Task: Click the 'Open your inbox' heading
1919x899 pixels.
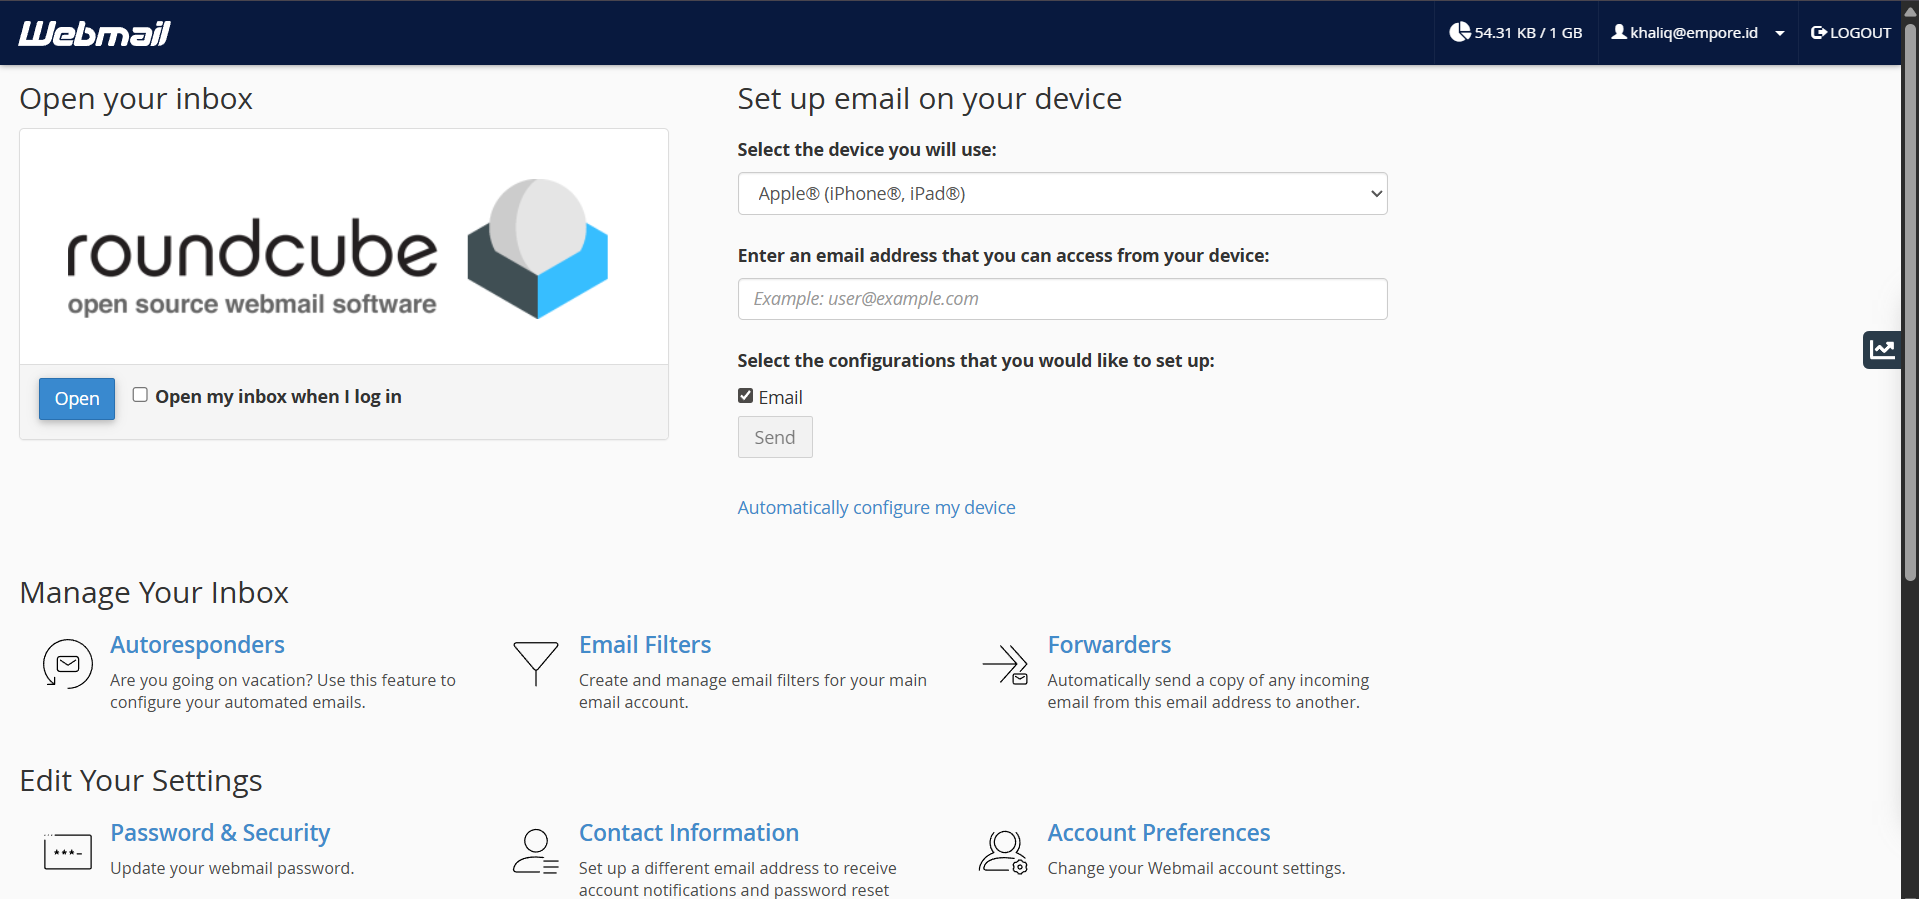Action: 136,99
